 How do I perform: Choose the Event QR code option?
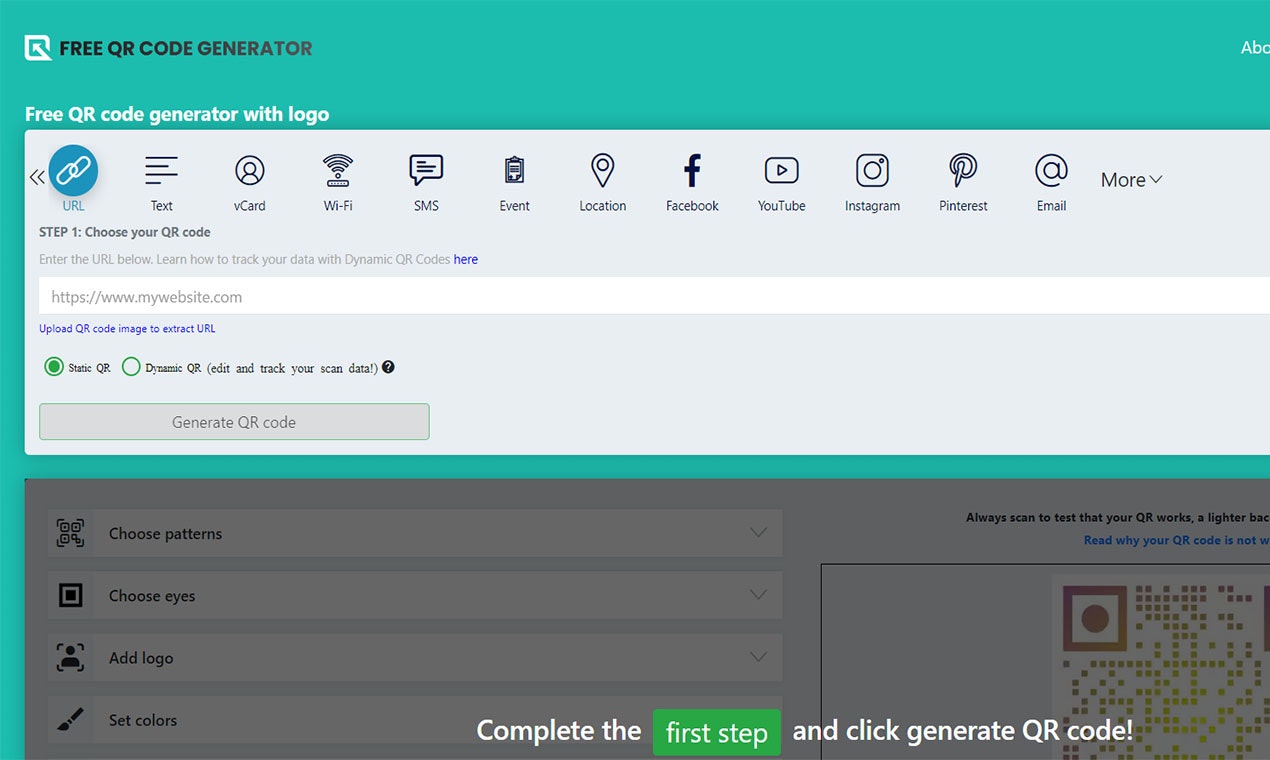(514, 178)
